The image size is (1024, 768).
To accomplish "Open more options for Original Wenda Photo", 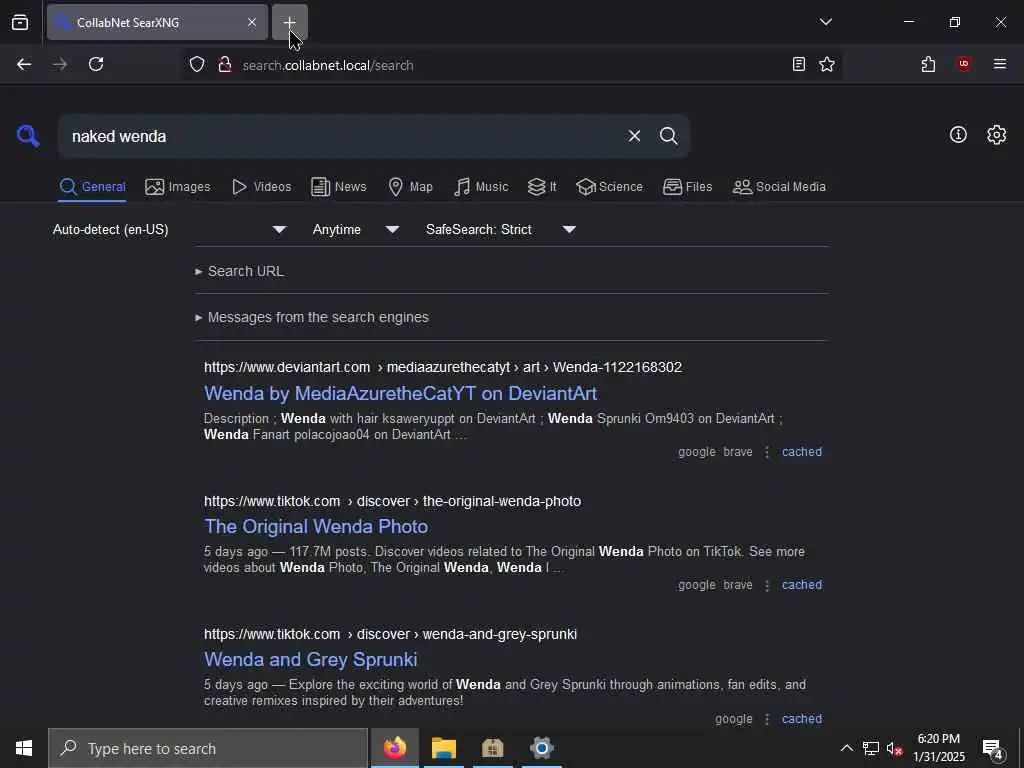I will pyautogui.click(x=767, y=585).
